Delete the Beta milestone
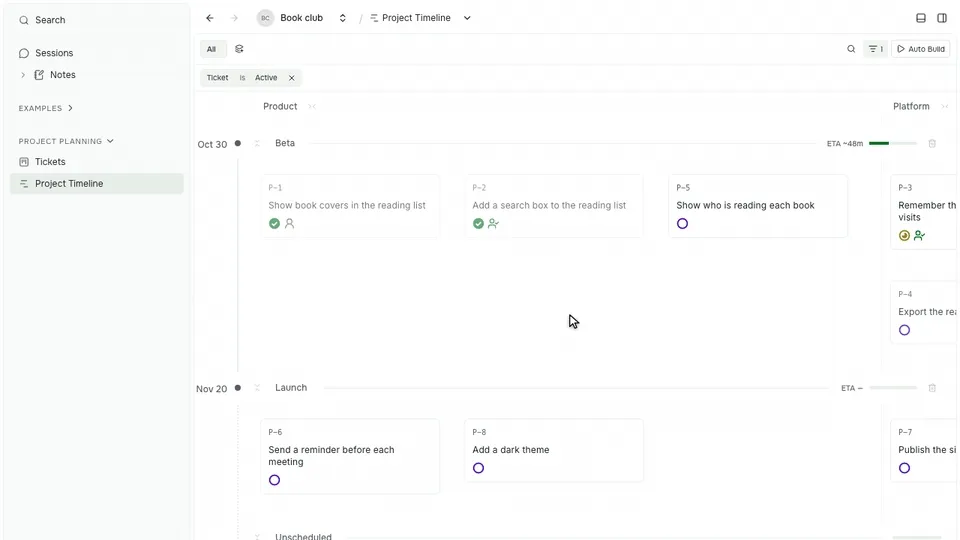 pyautogui.click(x=932, y=143)
